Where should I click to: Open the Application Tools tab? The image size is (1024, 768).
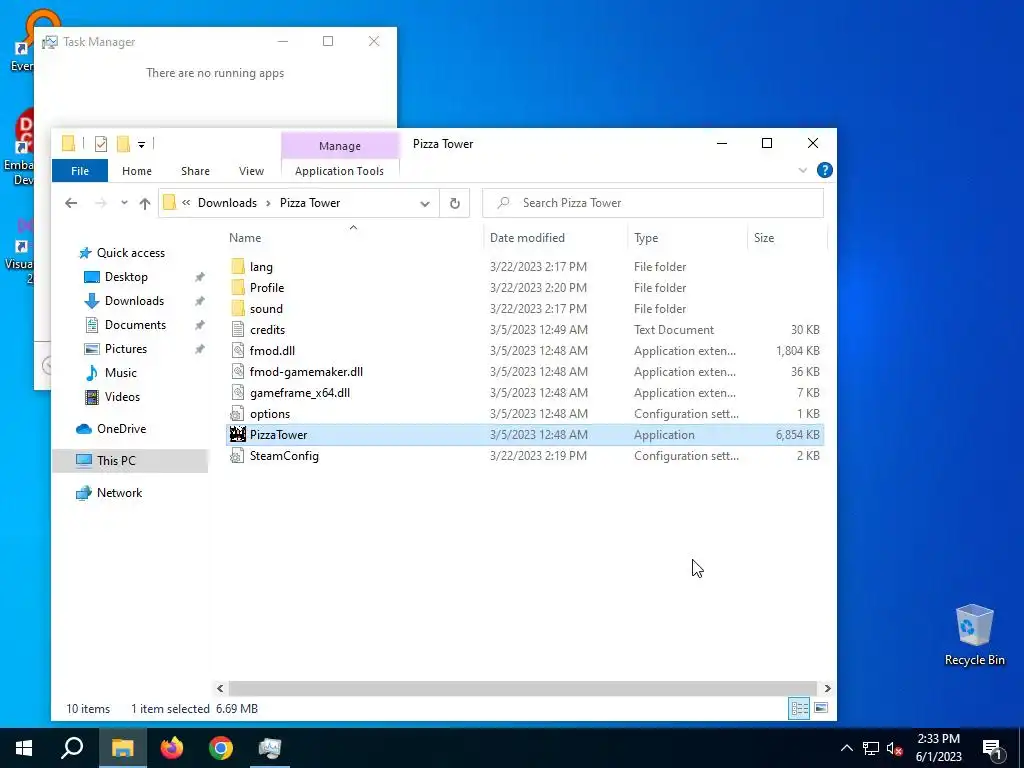click(x=340, y=171)
